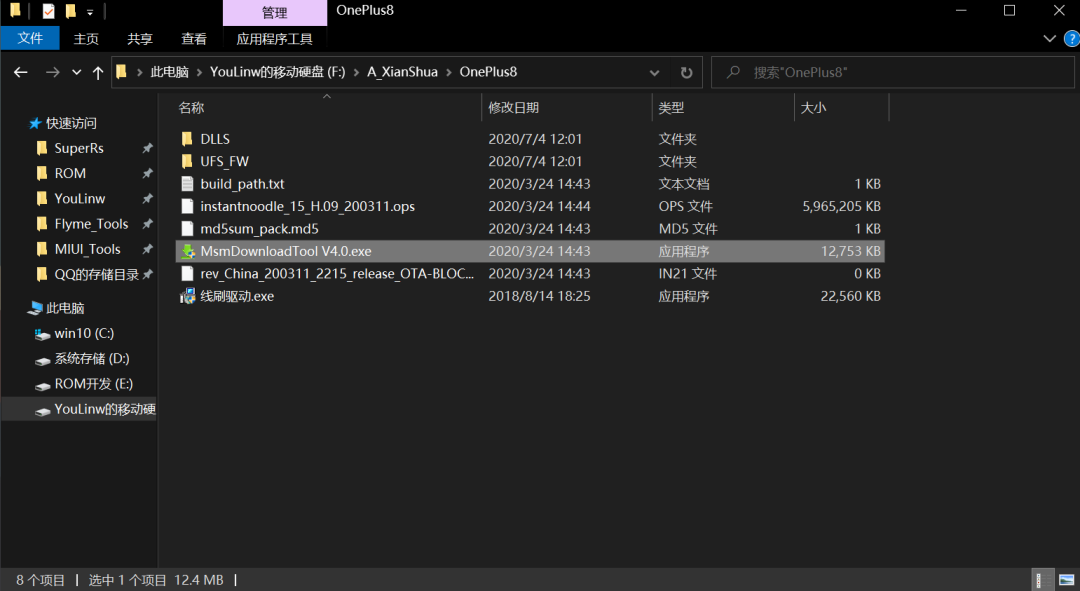Select the MsmDownloadTool V4.0.exe icon
The image size is (1080, 591).
point(187,251)
